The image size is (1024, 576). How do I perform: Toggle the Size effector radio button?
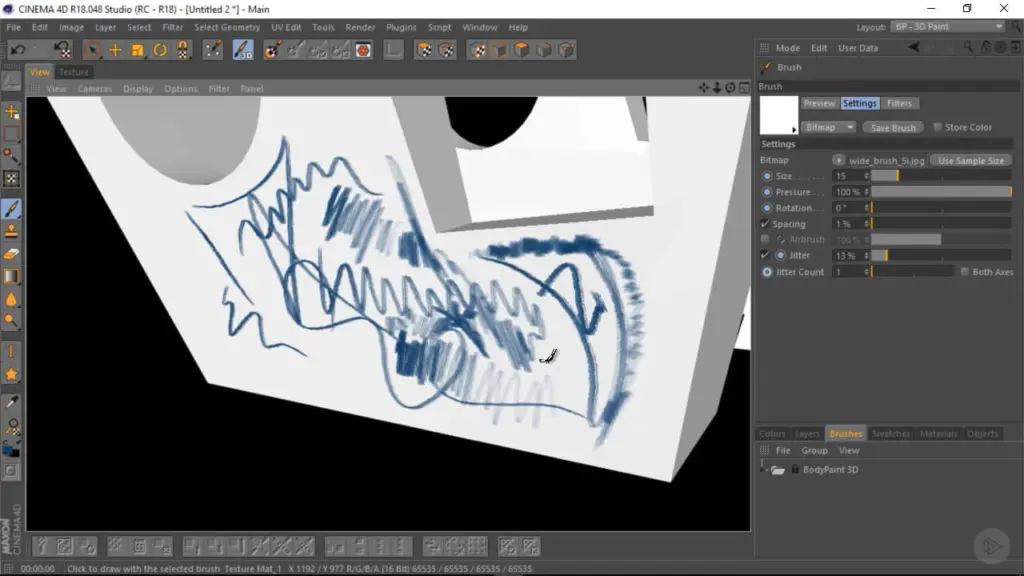click(x=767, y=176)
